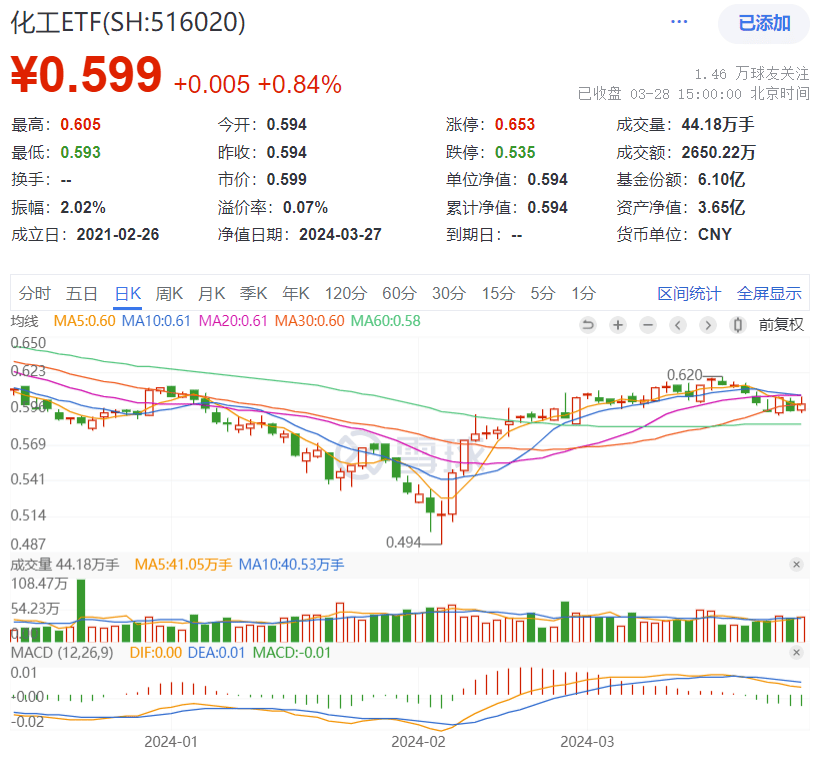
Task: Dismiss the 成交量 volume panel via its × toggle
Action: 796,564
